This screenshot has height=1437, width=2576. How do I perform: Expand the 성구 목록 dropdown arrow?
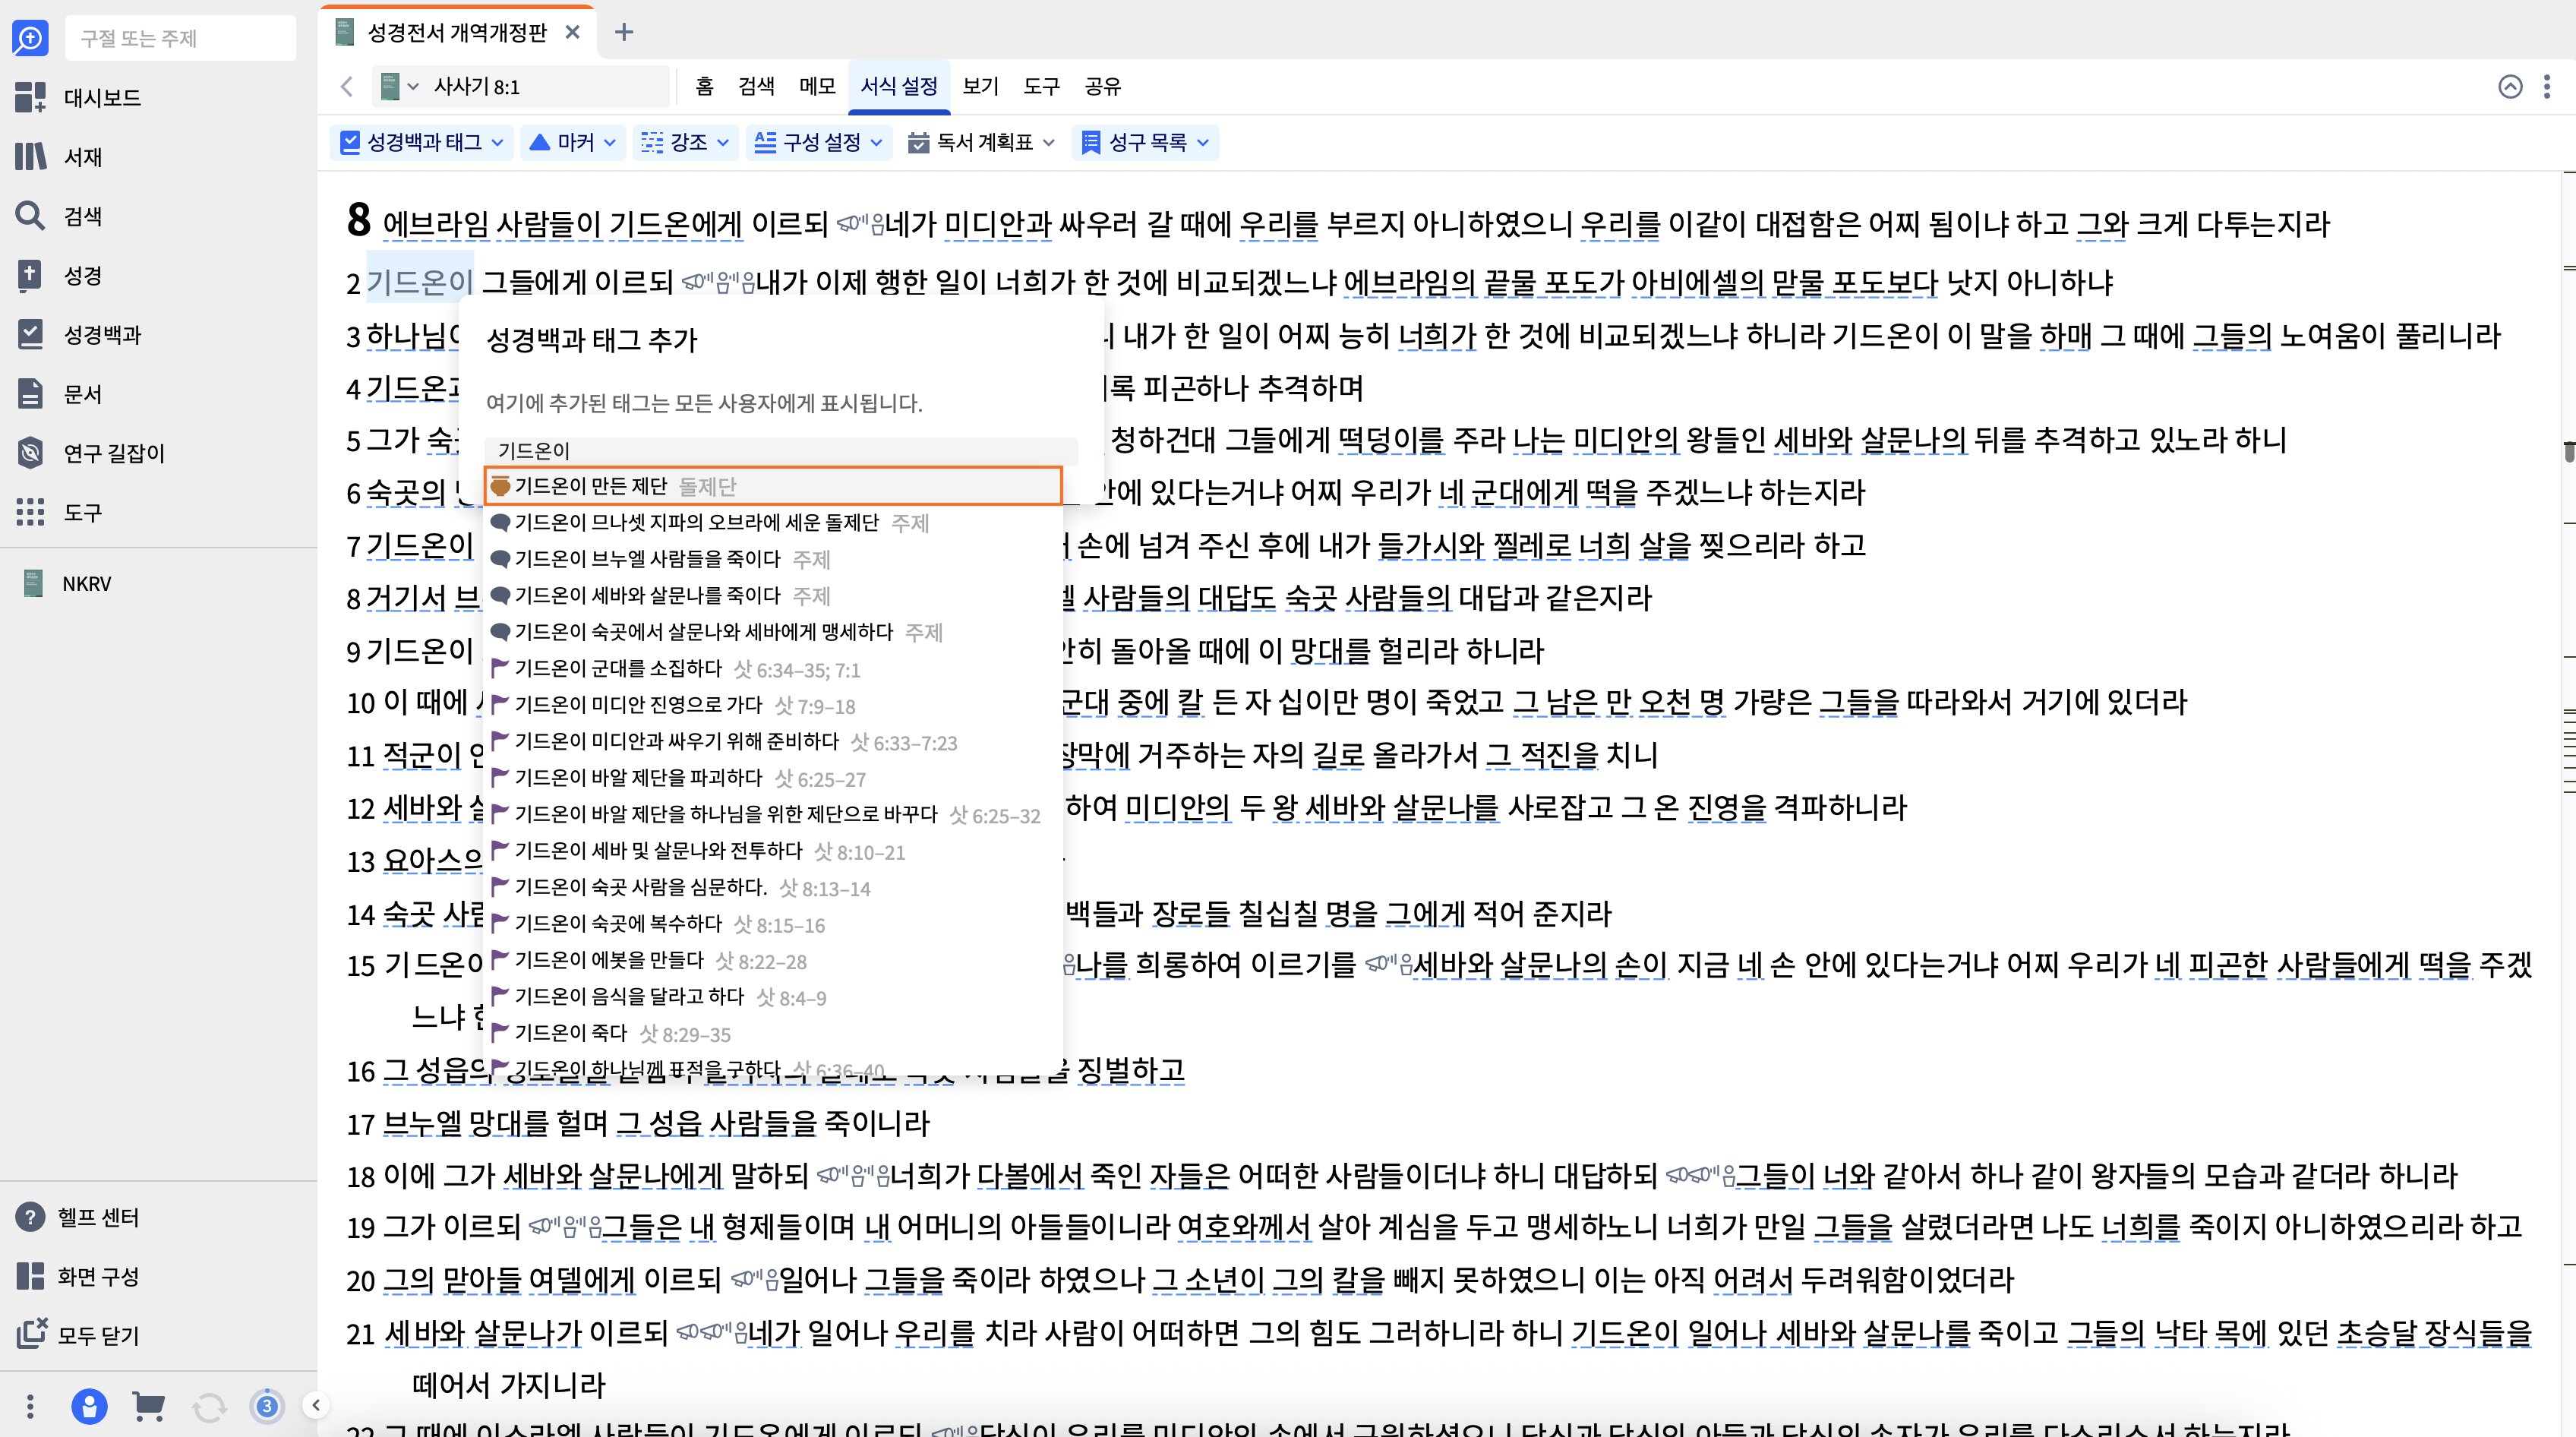pyautogui.click(x=1203, y=142)
